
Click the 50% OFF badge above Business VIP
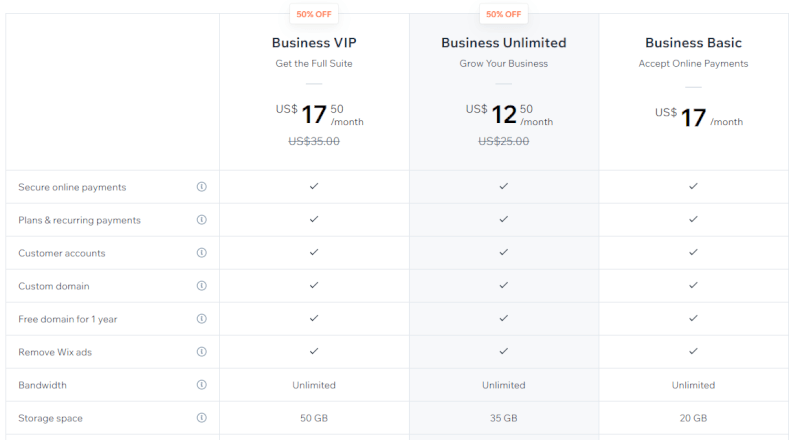click(x=314, y=14)
